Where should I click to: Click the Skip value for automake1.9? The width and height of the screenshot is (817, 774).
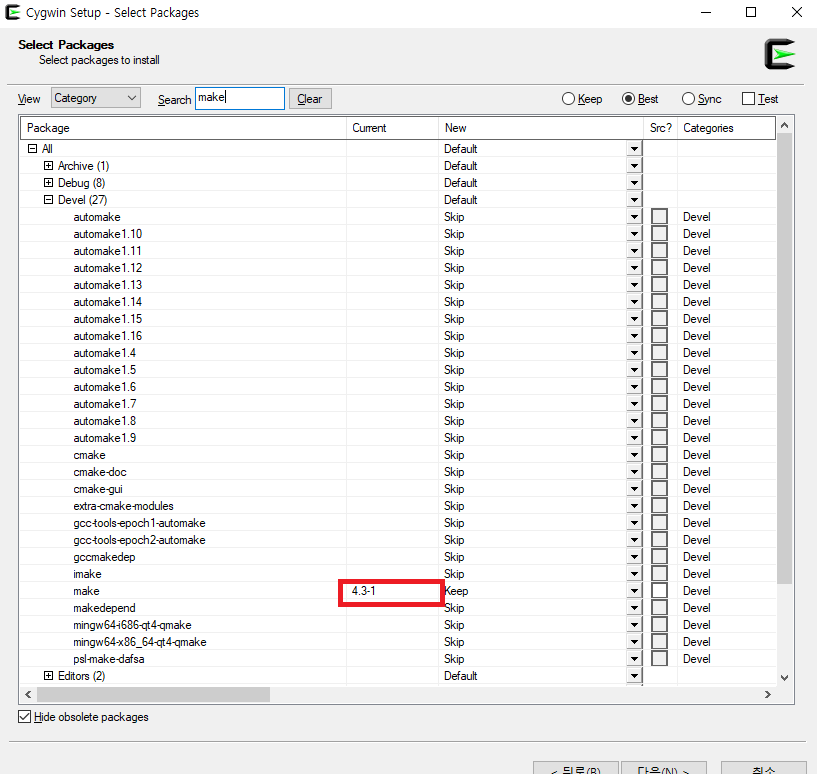pos(454,438)
